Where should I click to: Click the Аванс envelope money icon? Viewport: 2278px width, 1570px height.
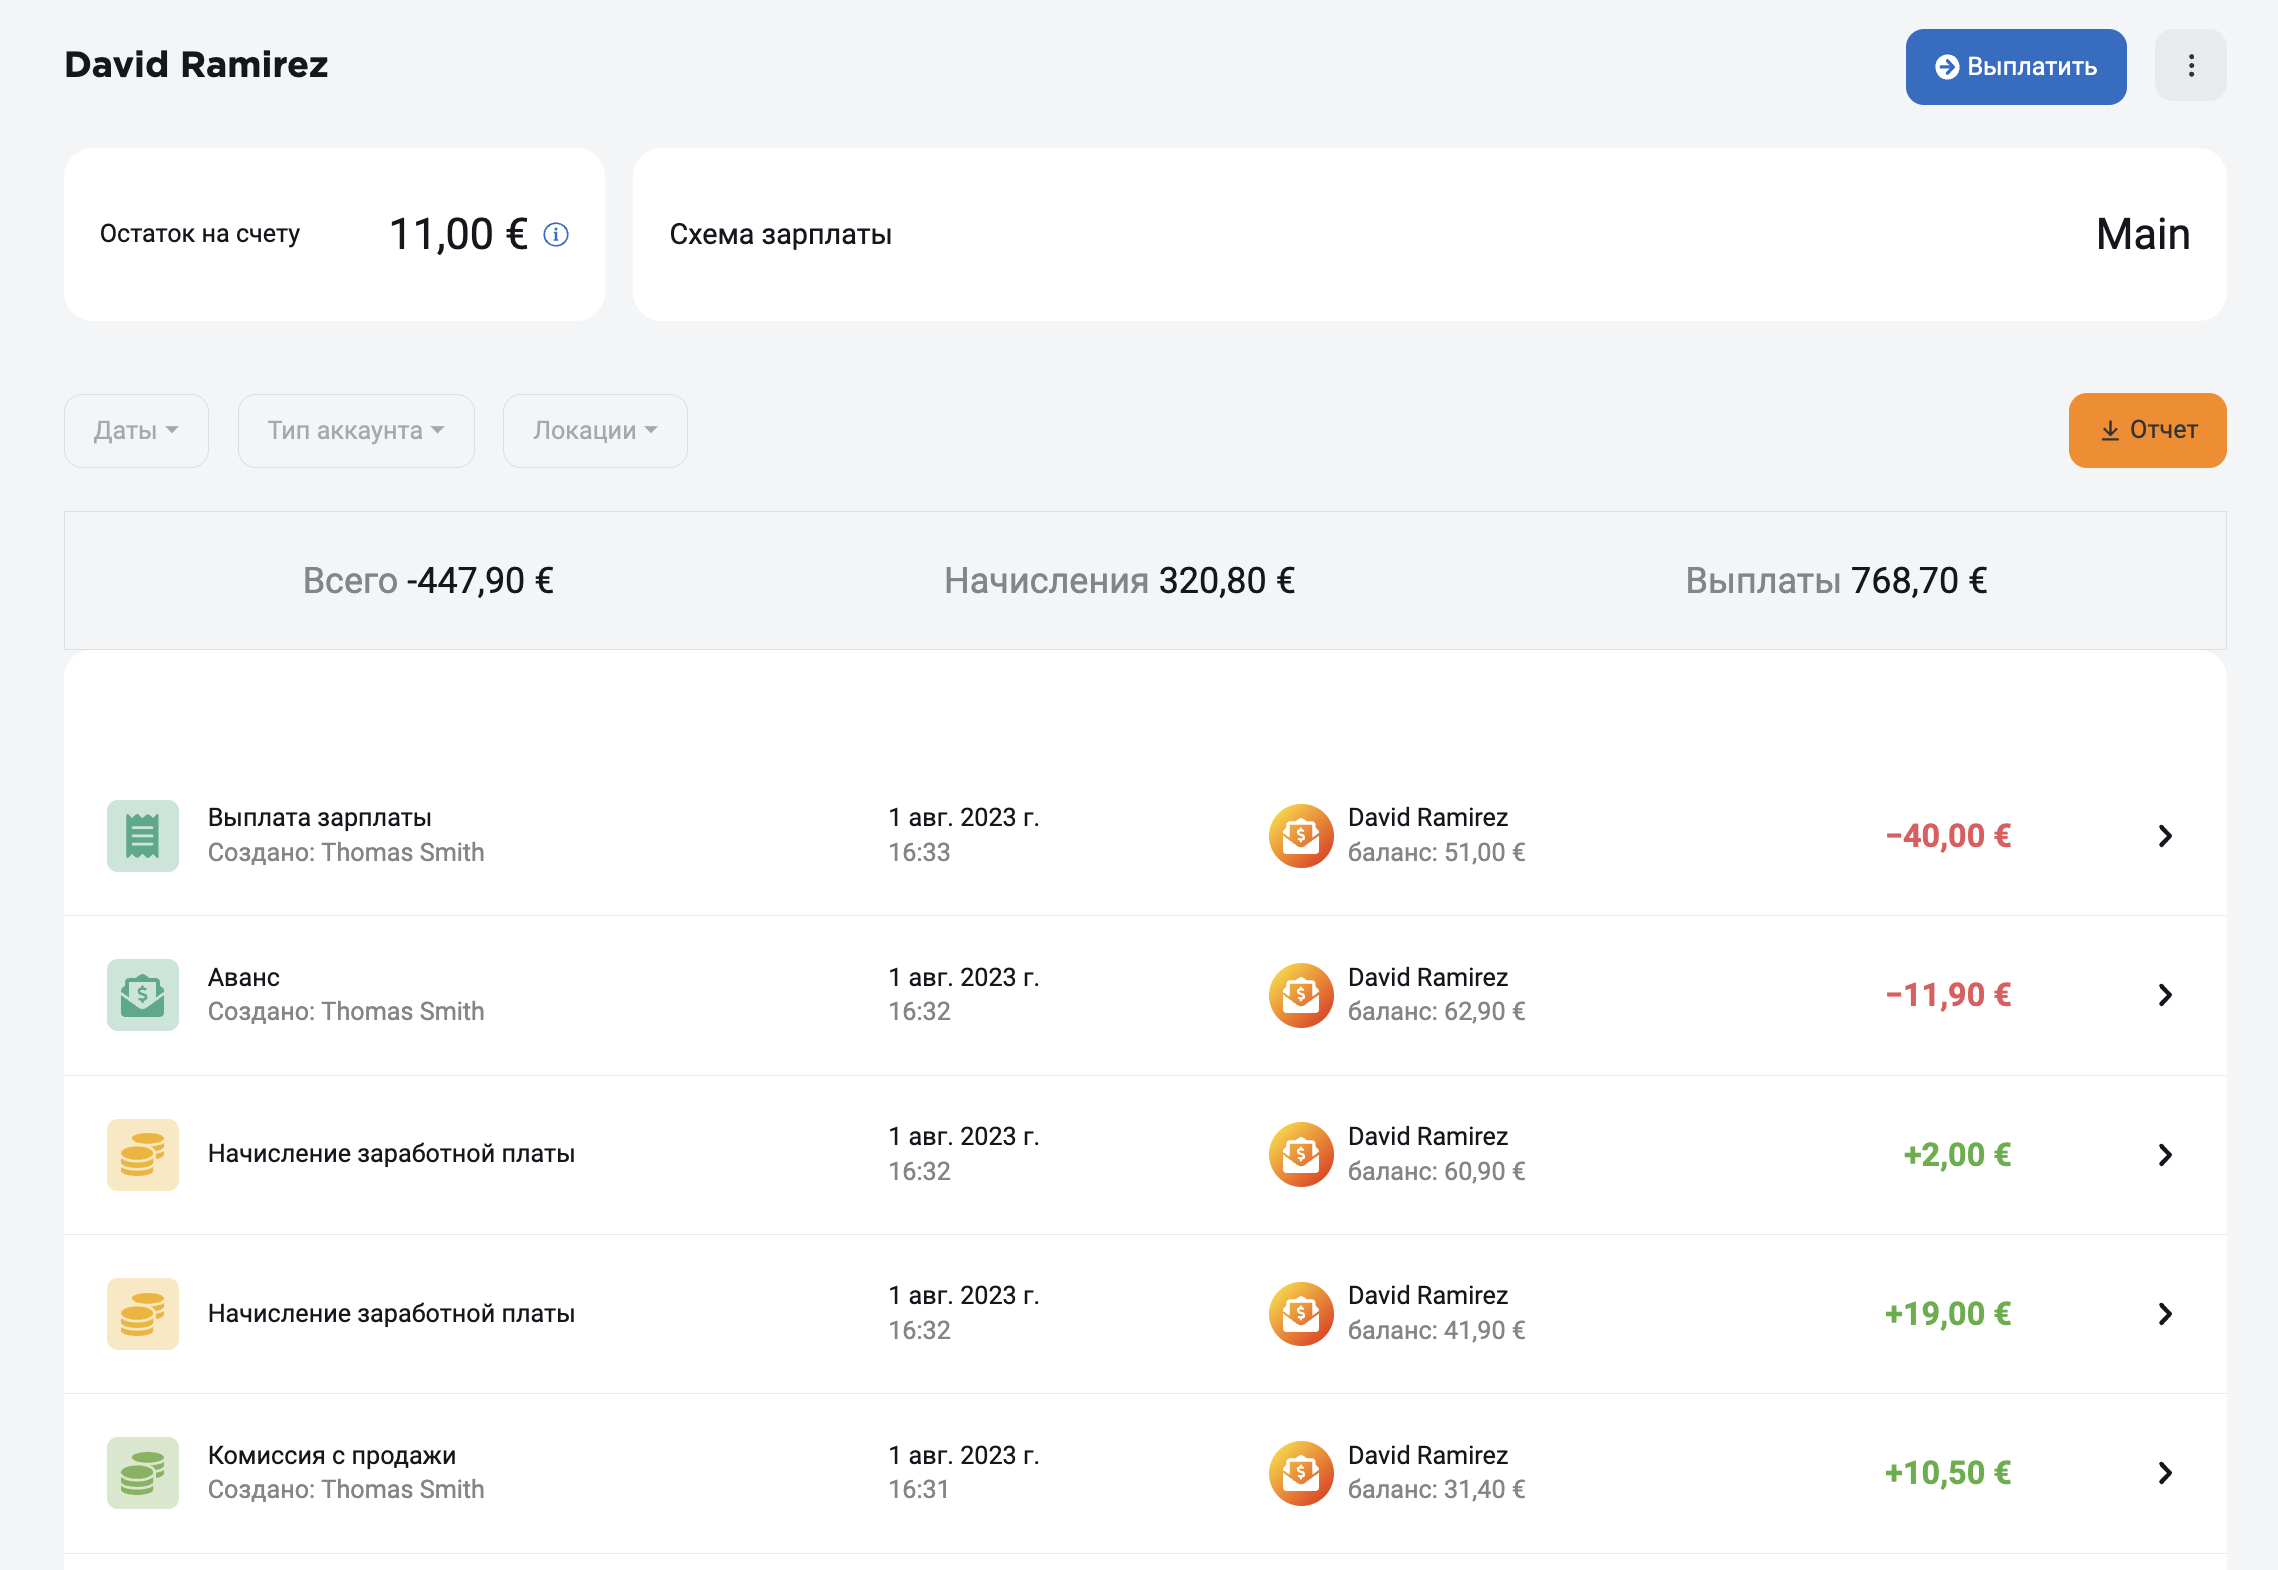[x=143, y=995]
